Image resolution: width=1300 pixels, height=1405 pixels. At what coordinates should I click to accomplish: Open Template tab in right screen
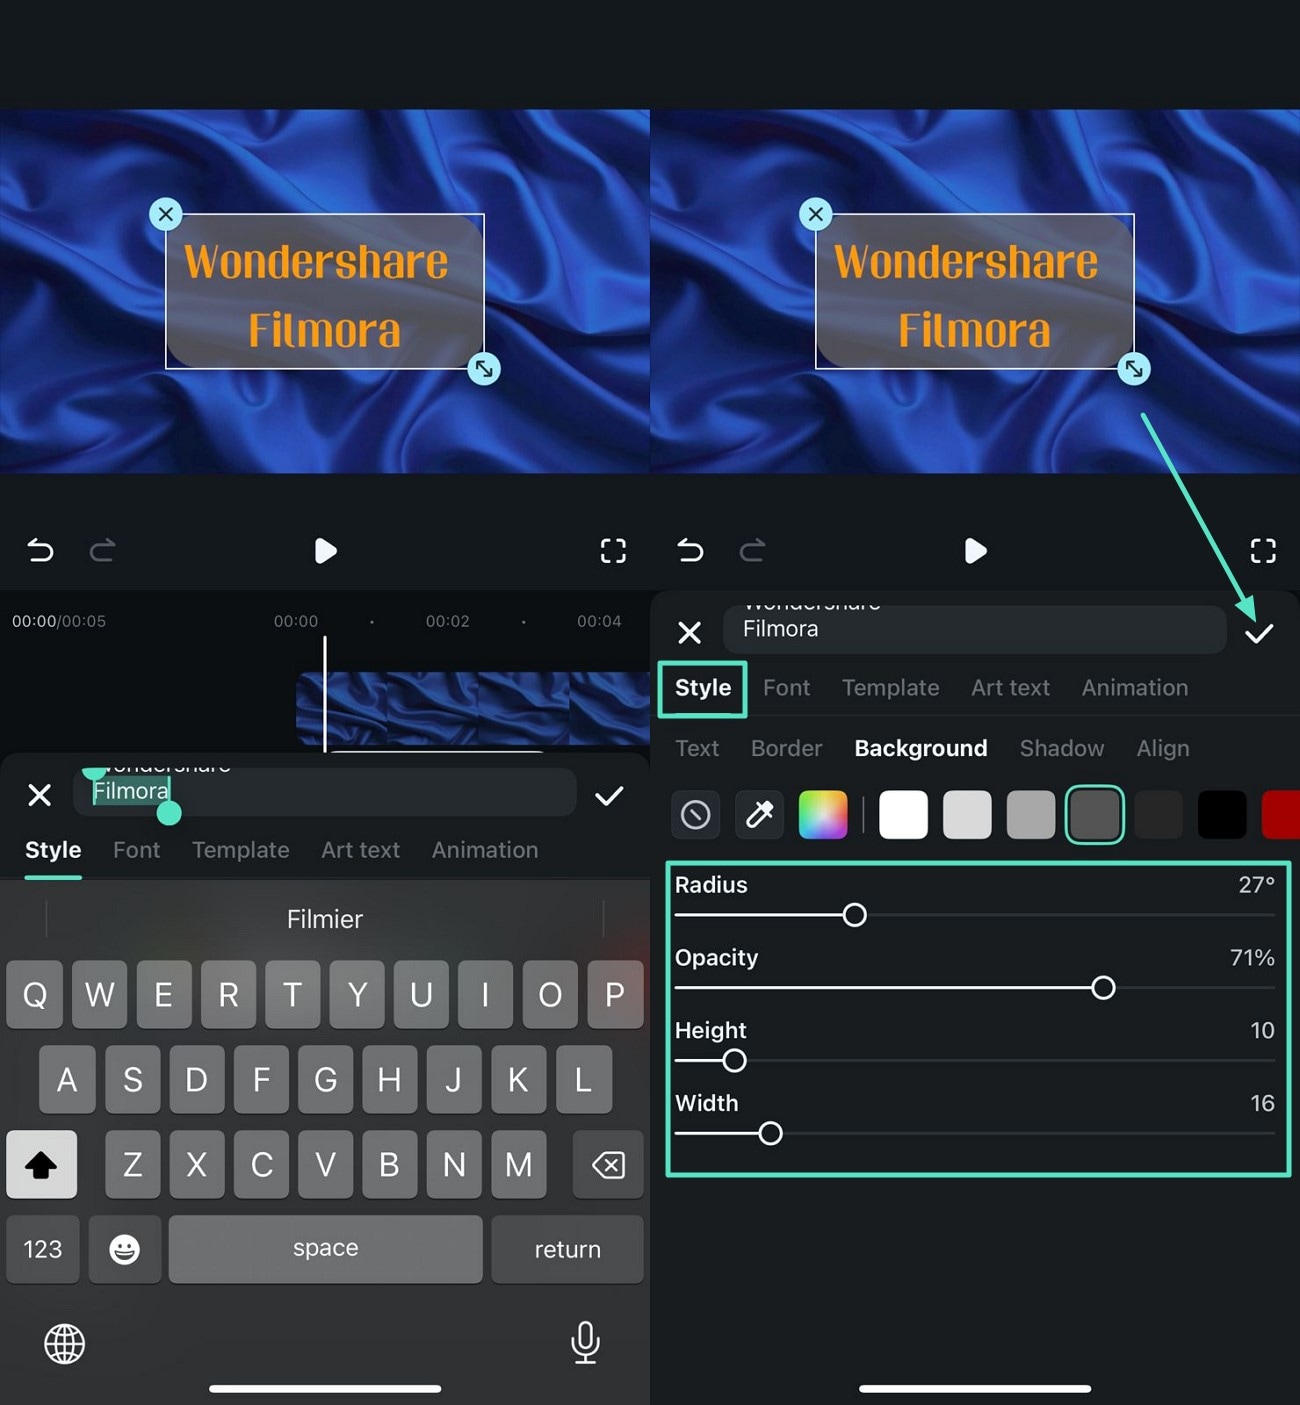[x=890, y=688]
